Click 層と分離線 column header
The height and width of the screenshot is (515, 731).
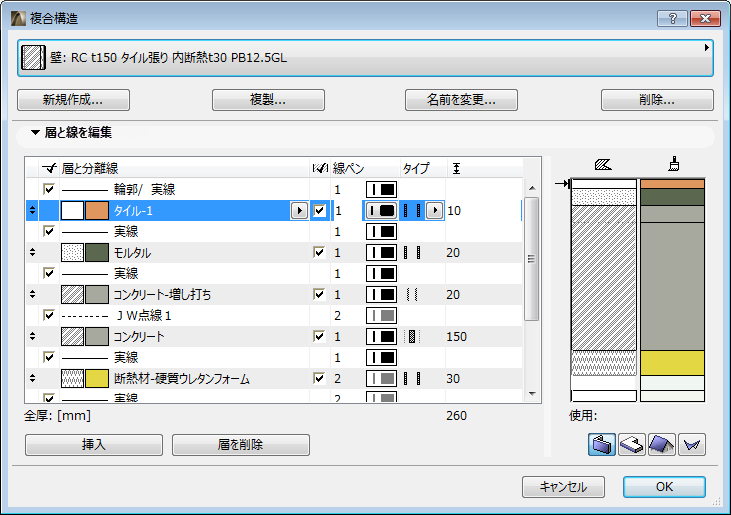pyautogui.click(x=90, y=168)
